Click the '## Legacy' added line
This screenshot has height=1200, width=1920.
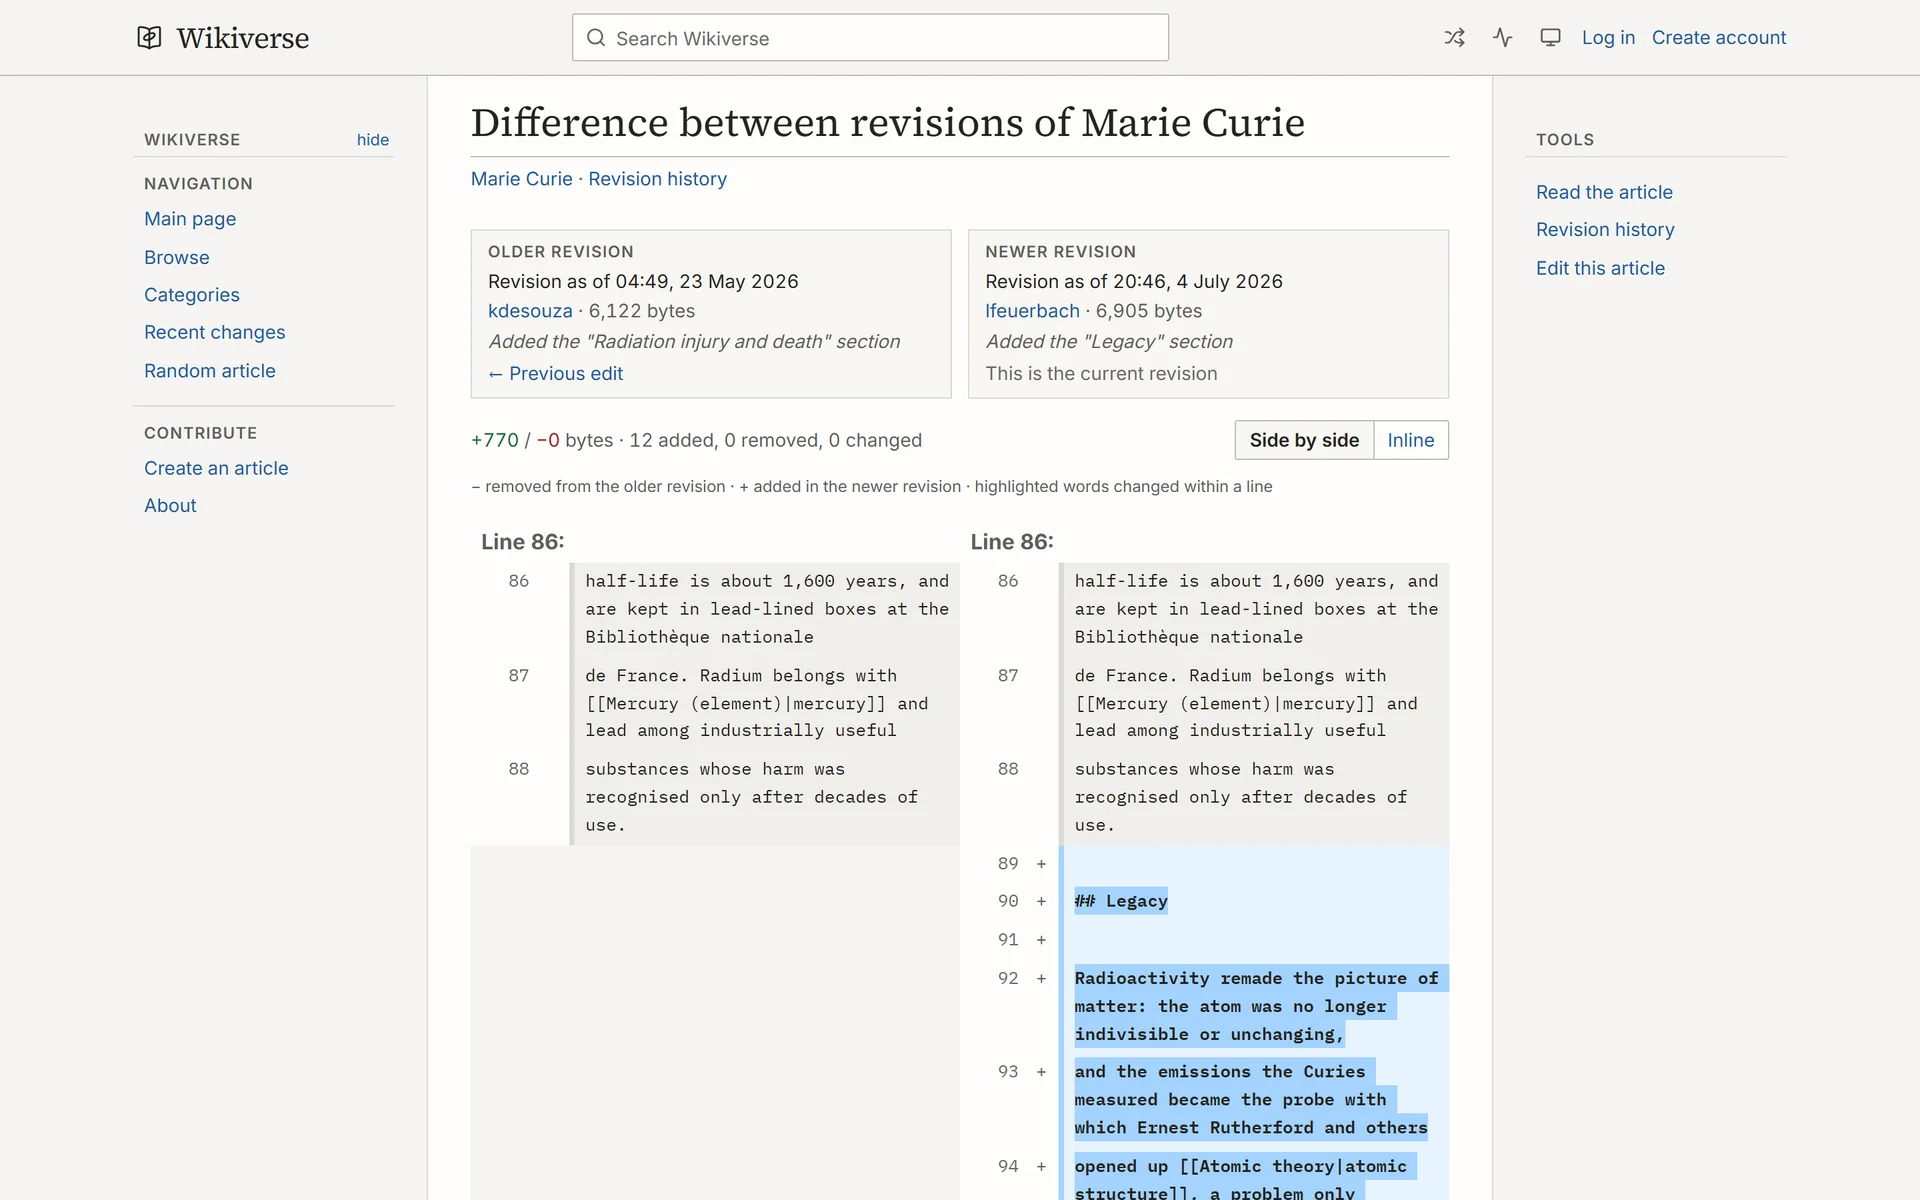coord(1121,901)
